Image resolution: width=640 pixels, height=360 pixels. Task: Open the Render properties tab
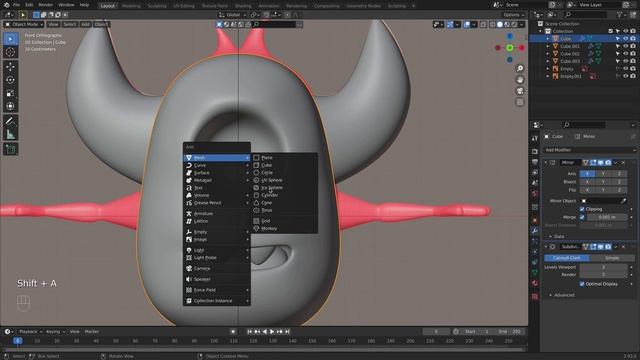(x=535, y=151)
